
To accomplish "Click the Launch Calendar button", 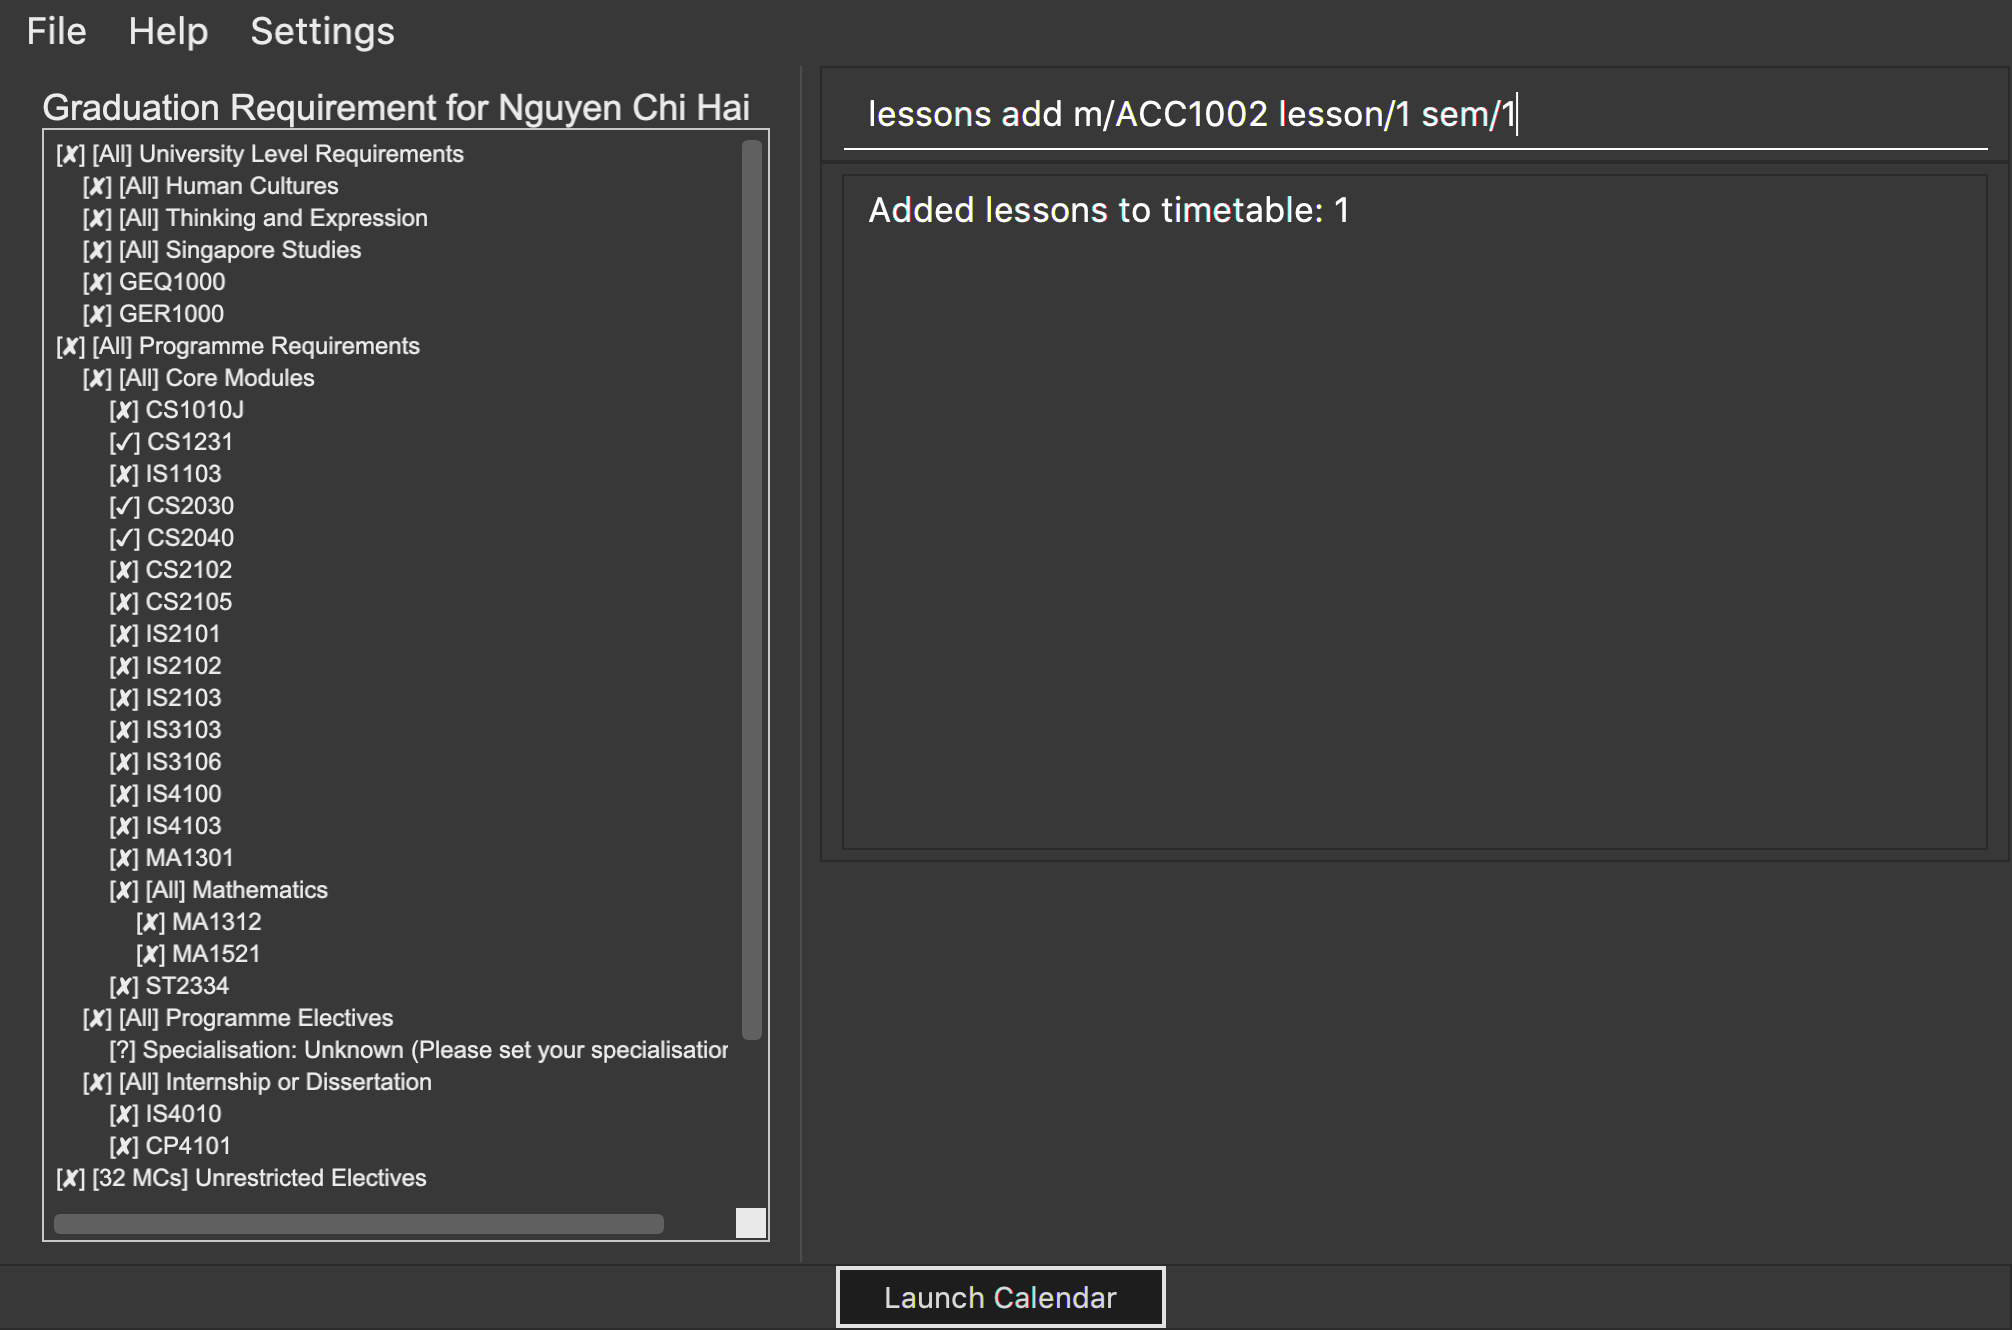I will [x=1000, y=1297].
